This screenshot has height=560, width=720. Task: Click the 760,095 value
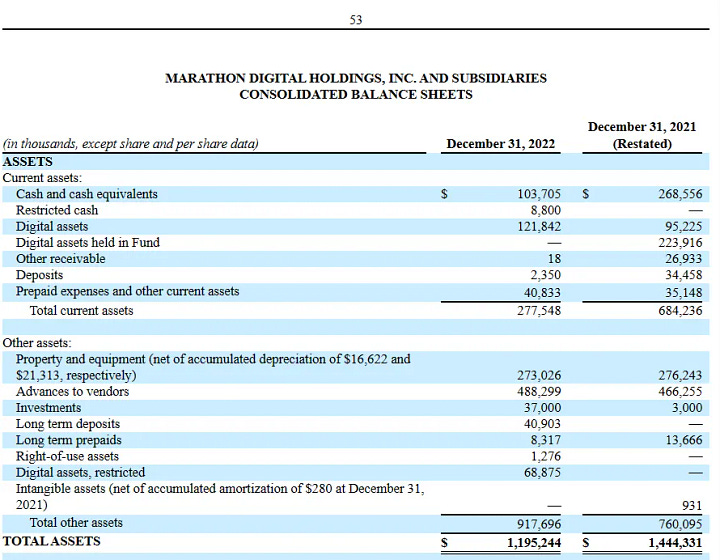coord(680,524)
